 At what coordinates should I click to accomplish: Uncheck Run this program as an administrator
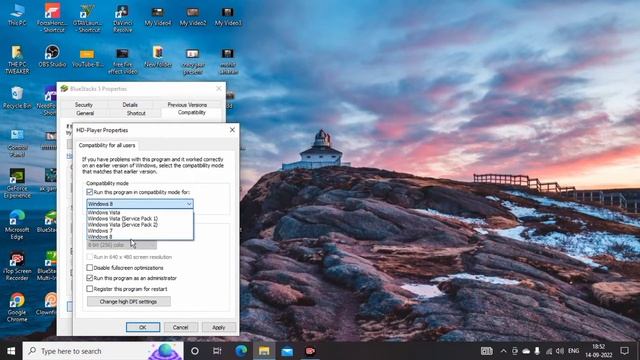89,278
